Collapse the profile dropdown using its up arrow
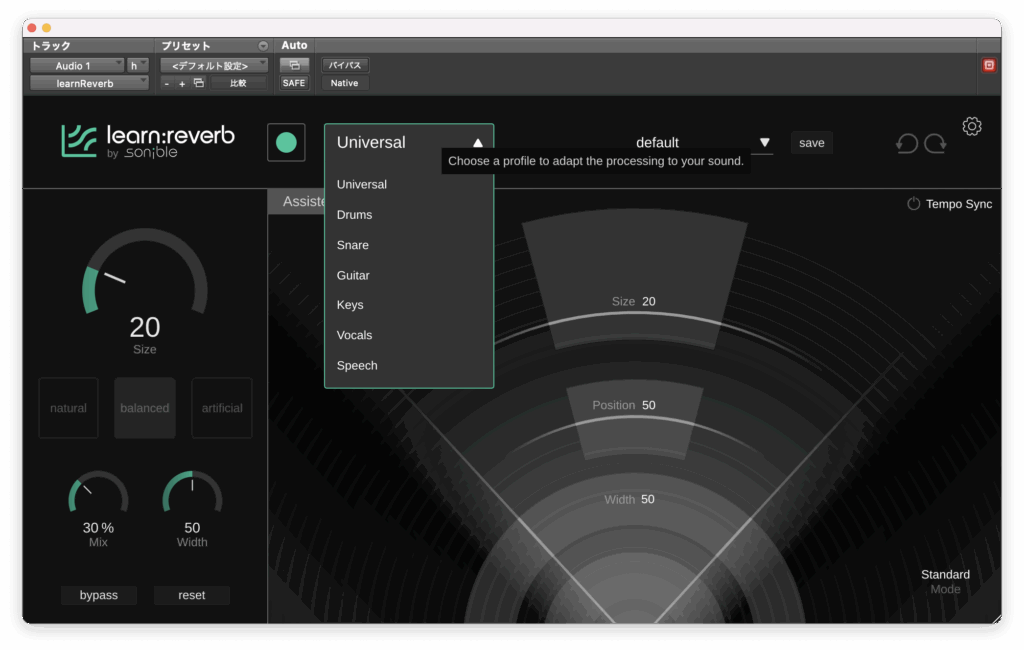Viewport: 1024px width, 650px height. tap(478, 143)
